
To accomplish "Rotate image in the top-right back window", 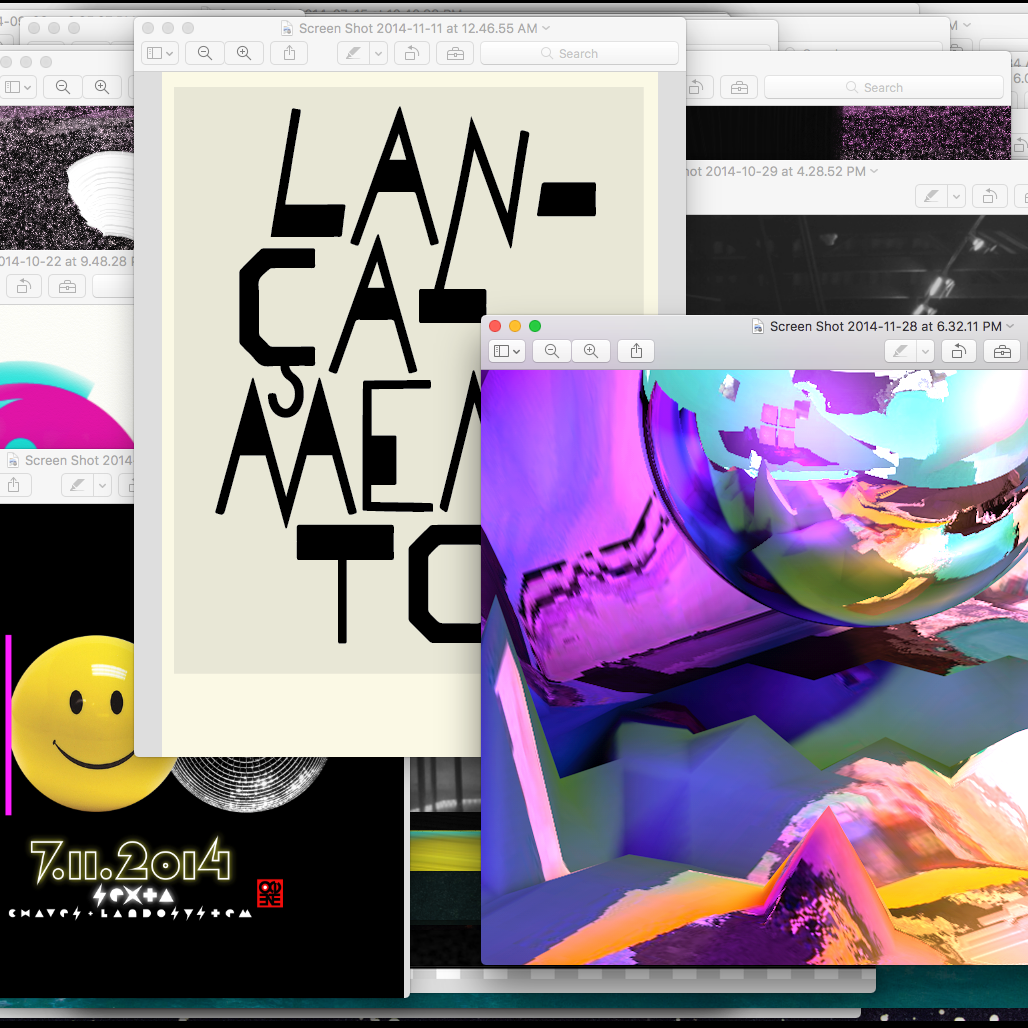I will (696, 87).
